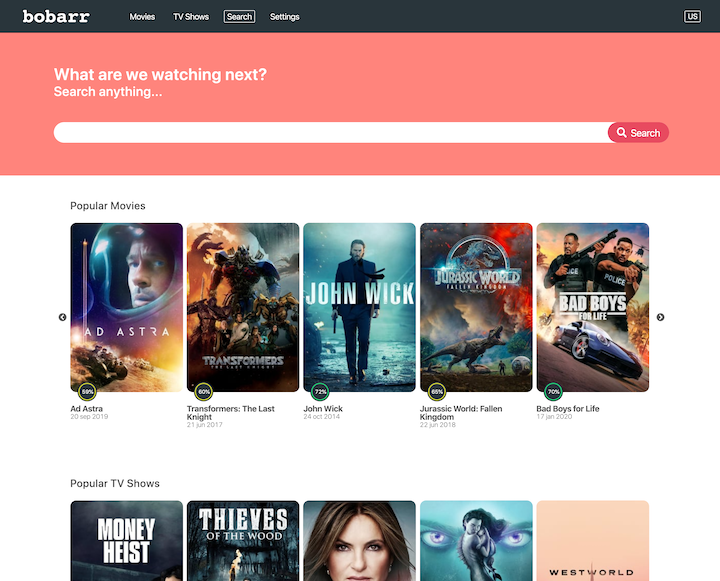The height and width of the screenshot is (581, 720).
Task: Open the Bad Boys for Life poster
Action: [x=593, y=307]
